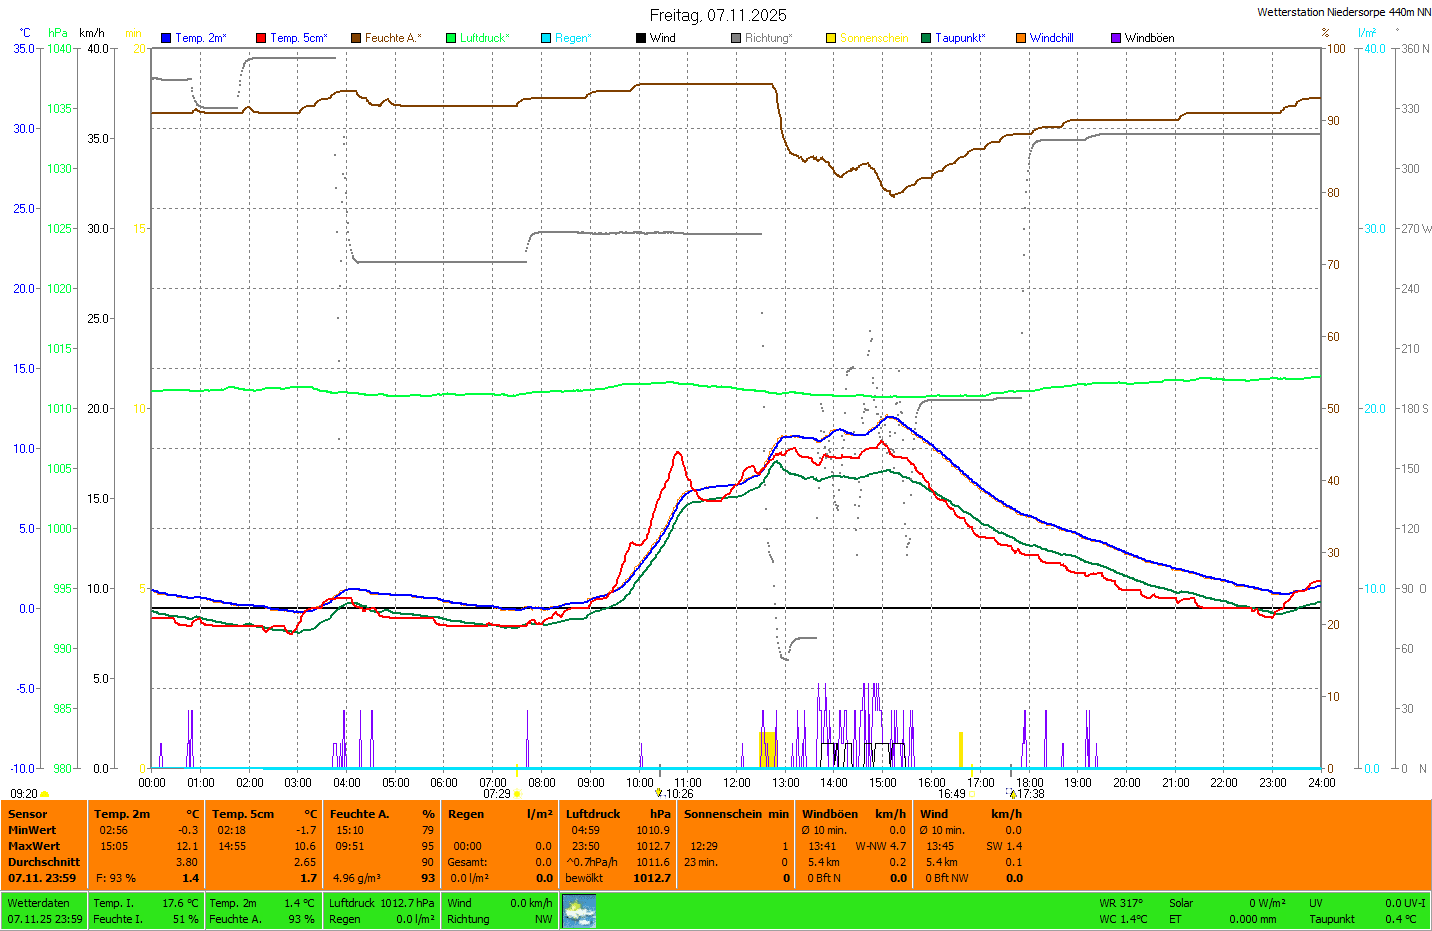
Task: Click the Durchschnitt row label in table
Action: [44, 862]
